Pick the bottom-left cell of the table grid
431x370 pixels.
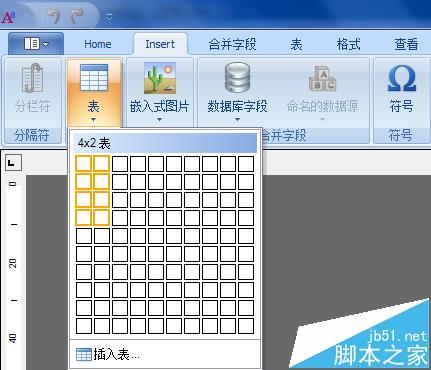point(84,326)
